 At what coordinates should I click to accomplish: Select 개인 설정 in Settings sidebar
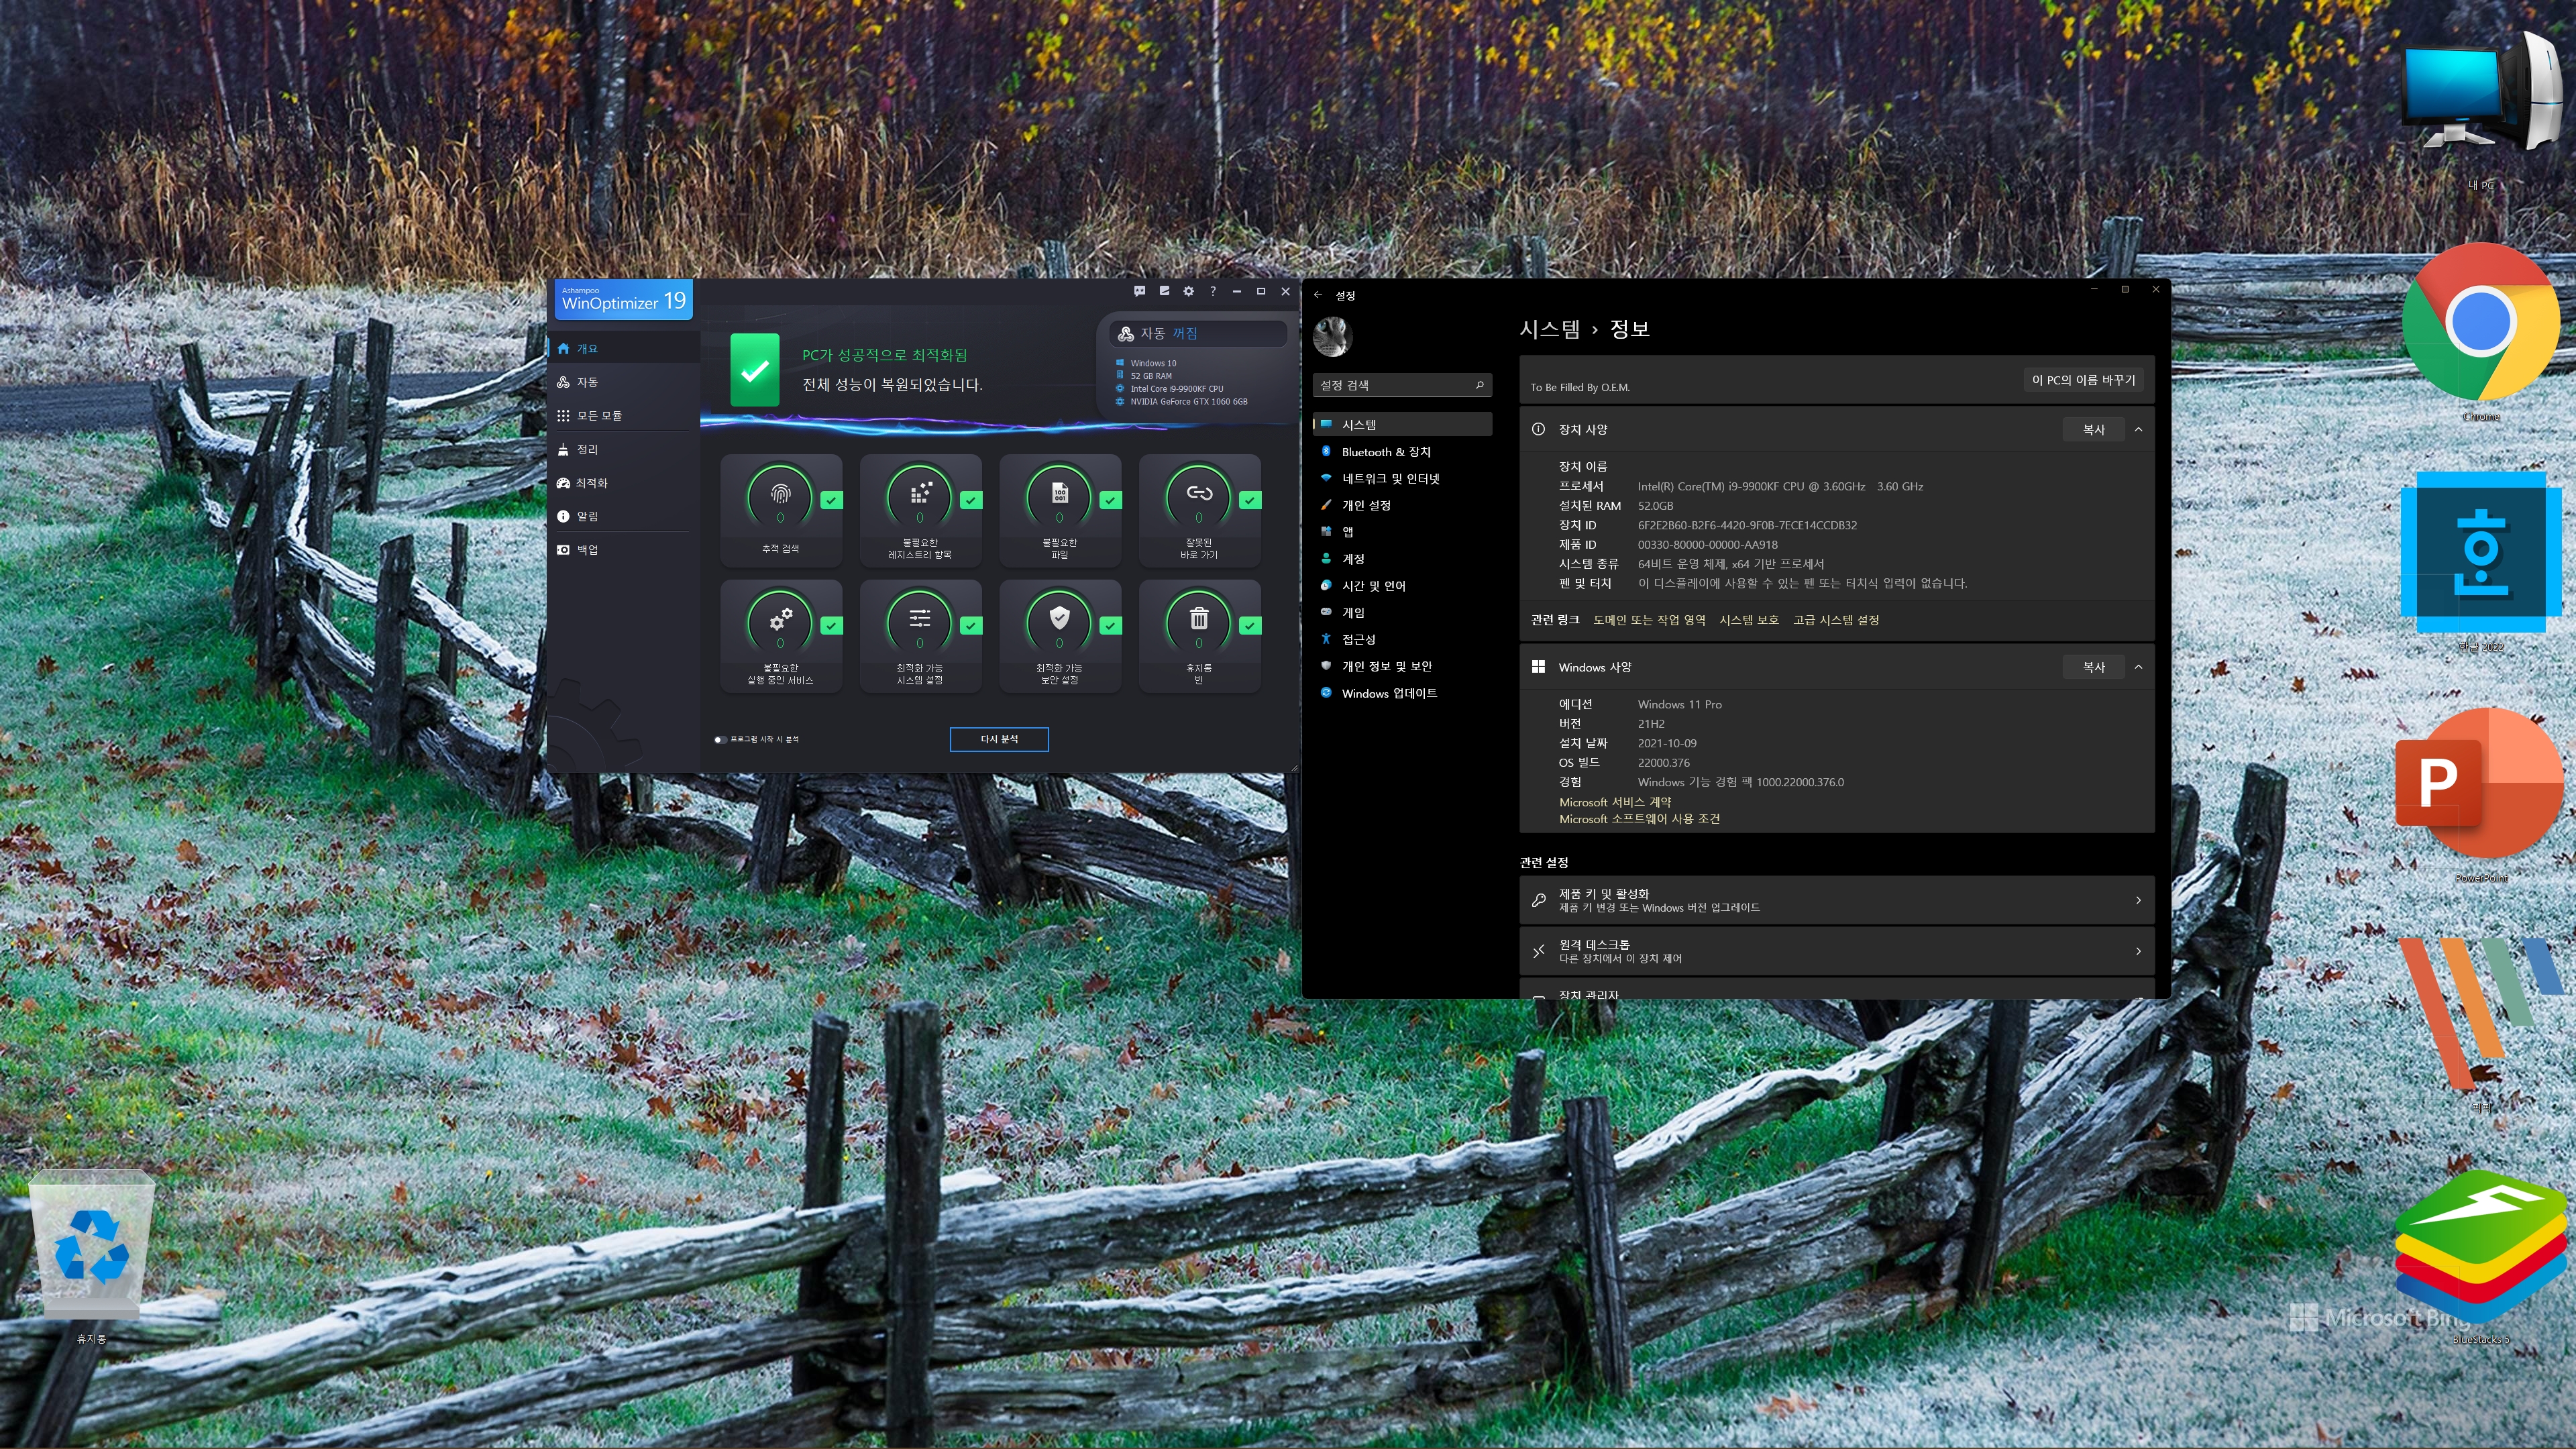(x=1402, y=506)
